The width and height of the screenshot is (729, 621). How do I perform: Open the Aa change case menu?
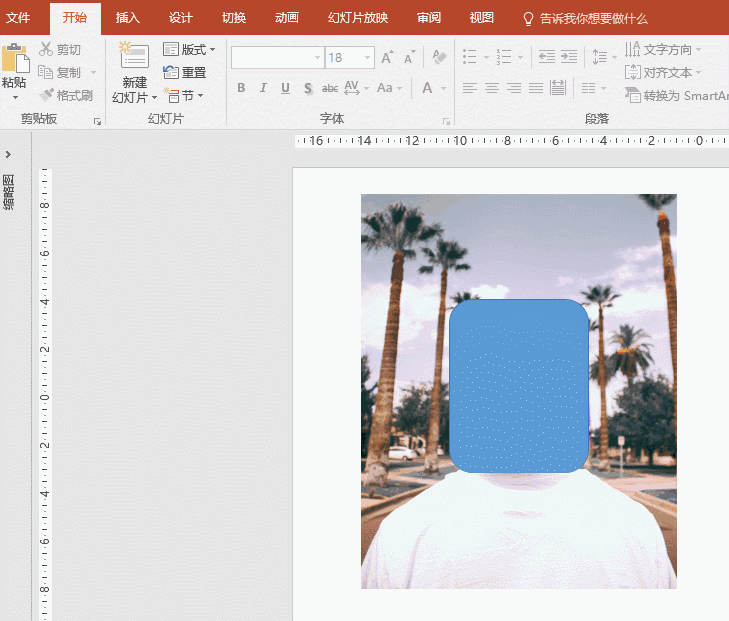click(389, 88)
